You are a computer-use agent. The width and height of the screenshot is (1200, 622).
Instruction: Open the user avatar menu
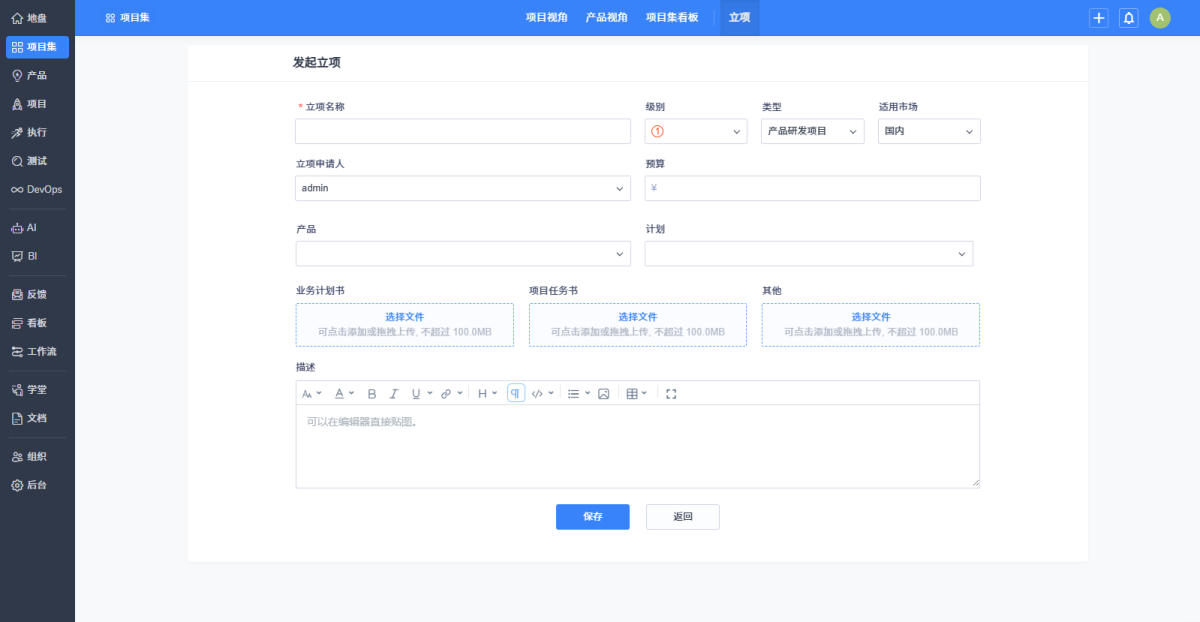click(1160, 18)
